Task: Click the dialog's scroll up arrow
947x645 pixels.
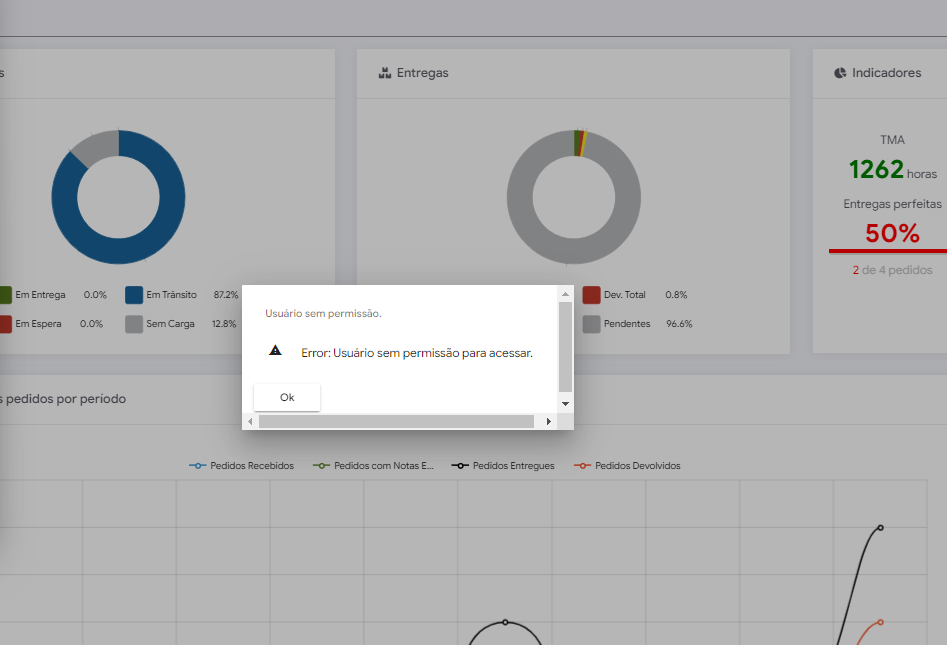Action: [x=565, y=294]
